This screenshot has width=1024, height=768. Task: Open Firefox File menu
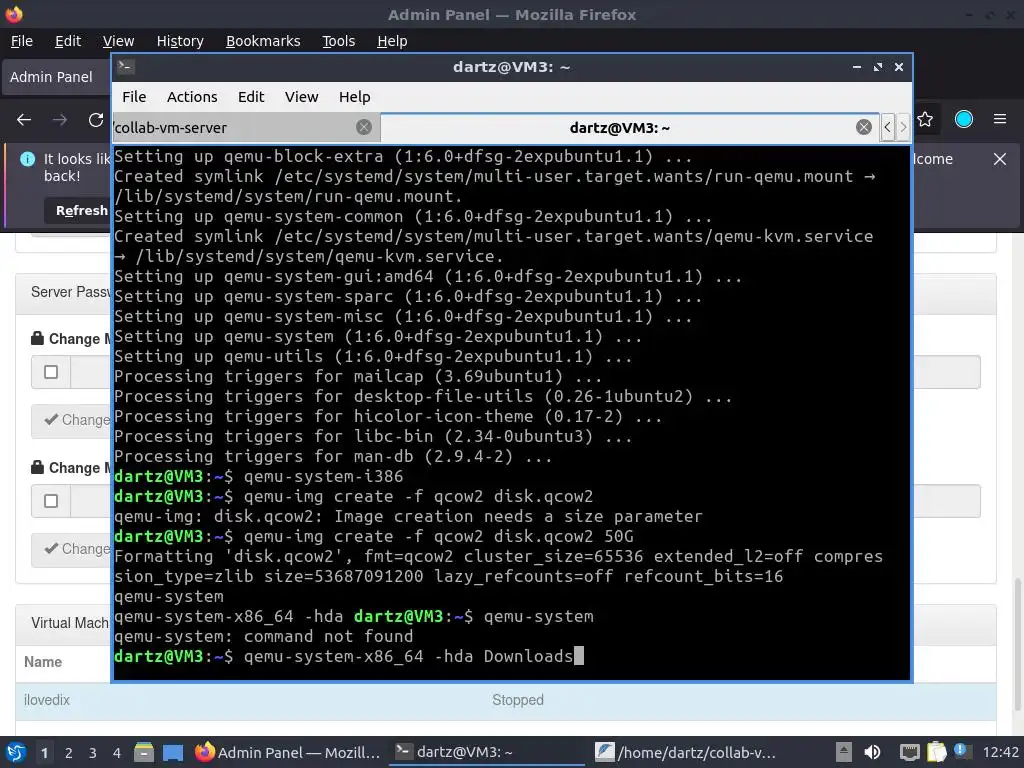[22, 41]
